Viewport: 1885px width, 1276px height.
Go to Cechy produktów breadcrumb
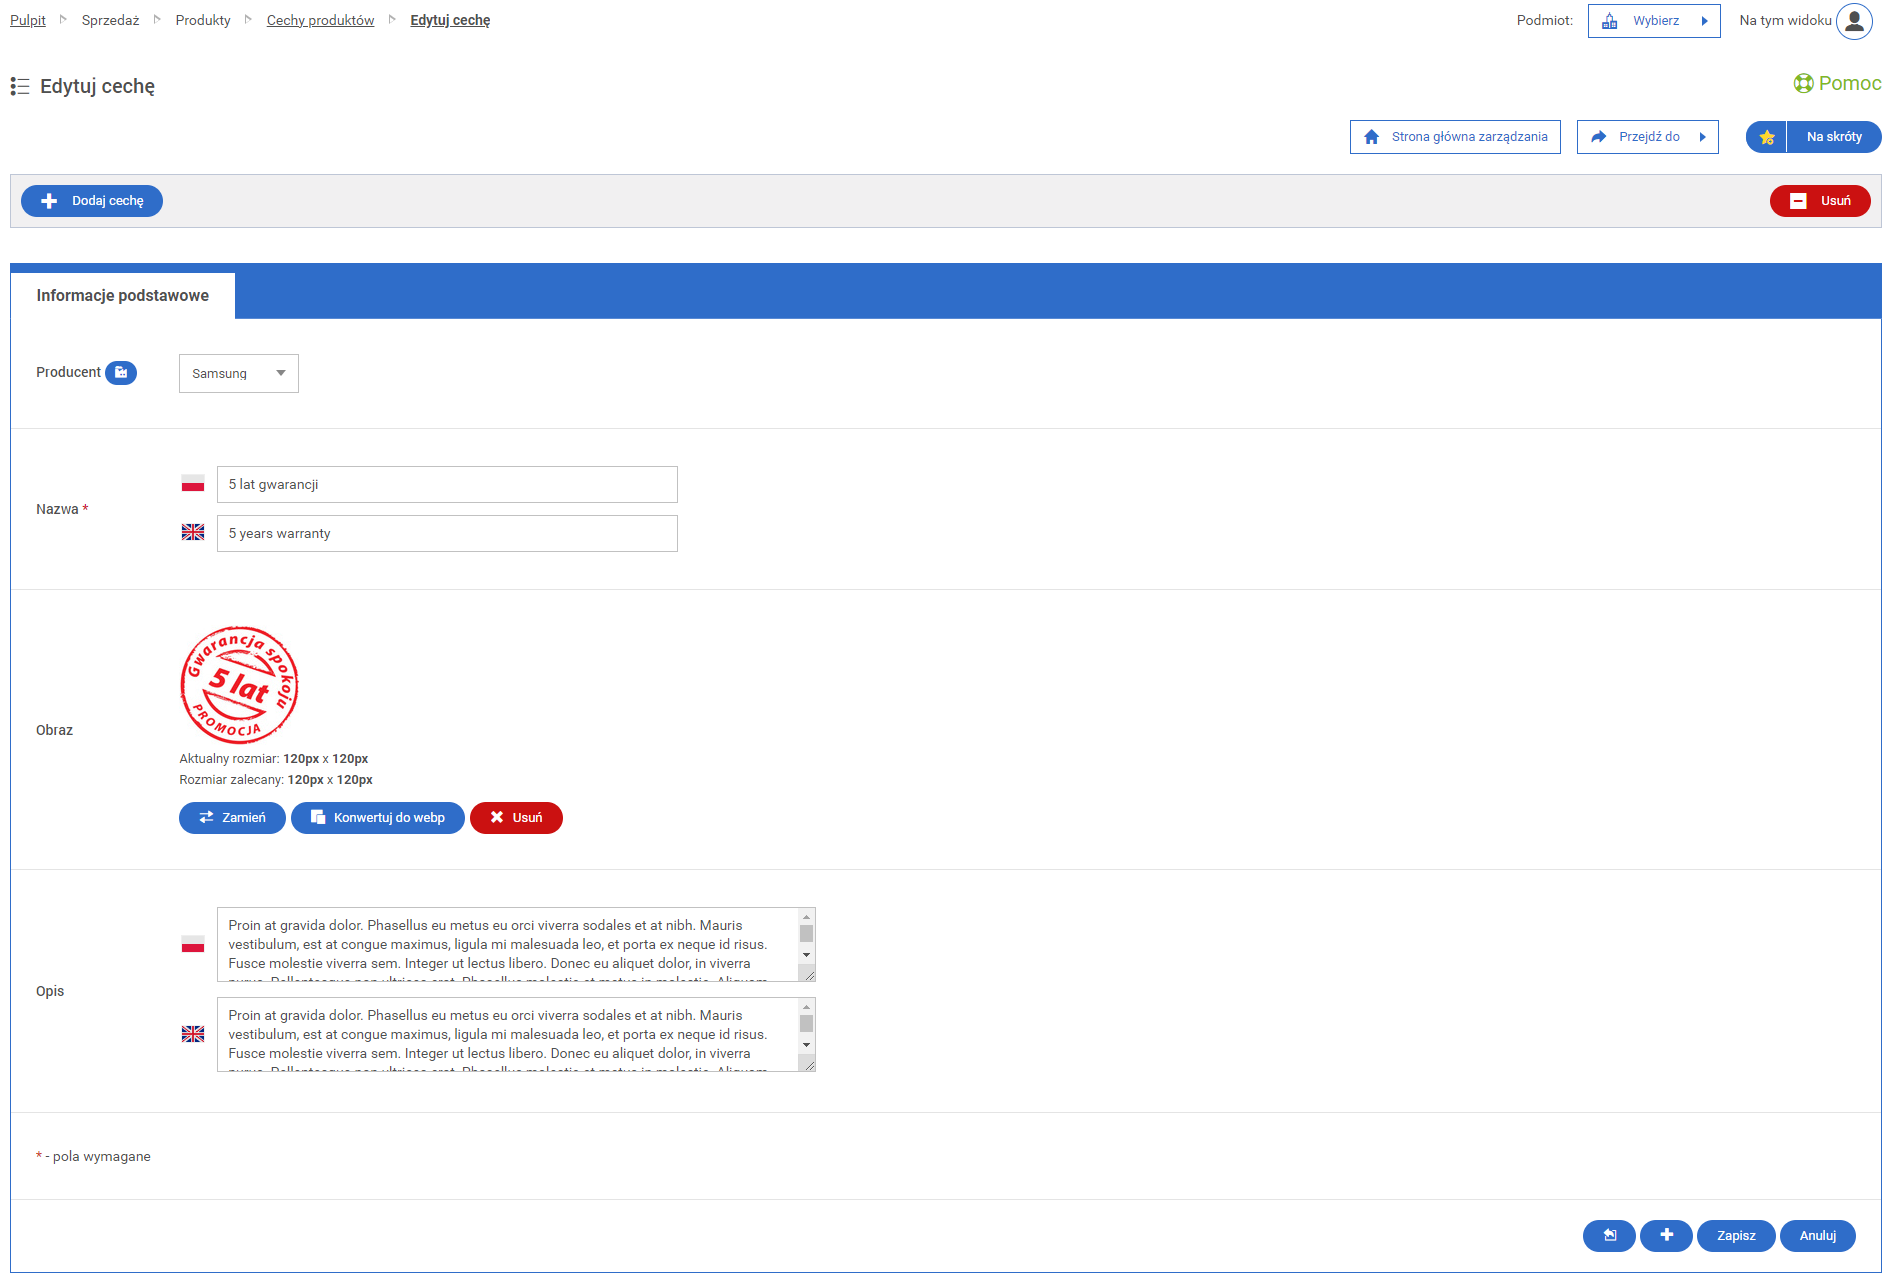tap(320, 21)
